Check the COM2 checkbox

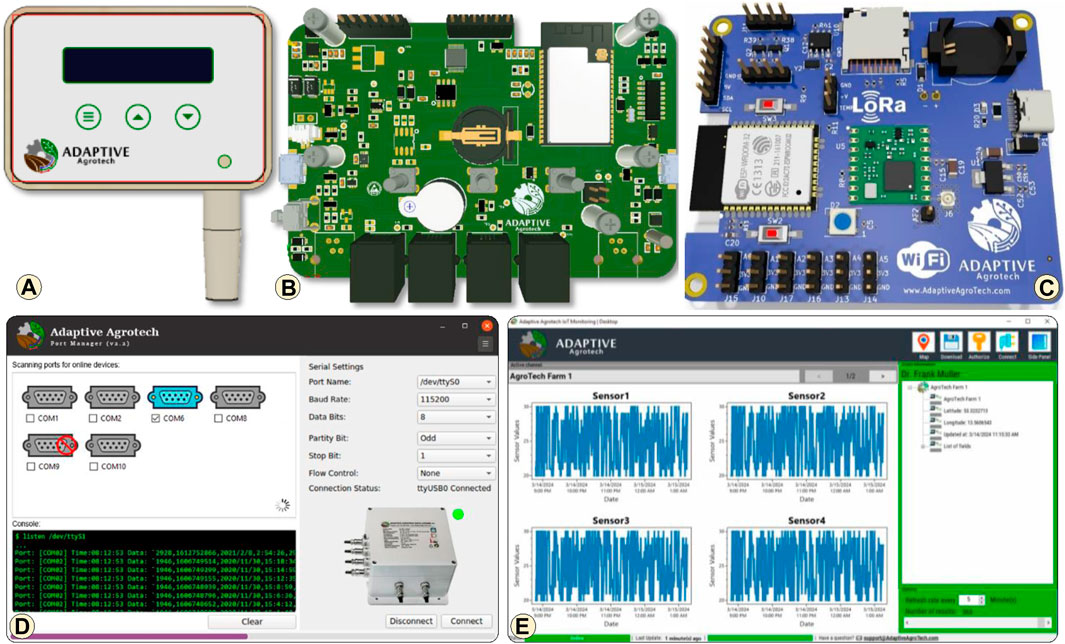[x=94, y=418]
